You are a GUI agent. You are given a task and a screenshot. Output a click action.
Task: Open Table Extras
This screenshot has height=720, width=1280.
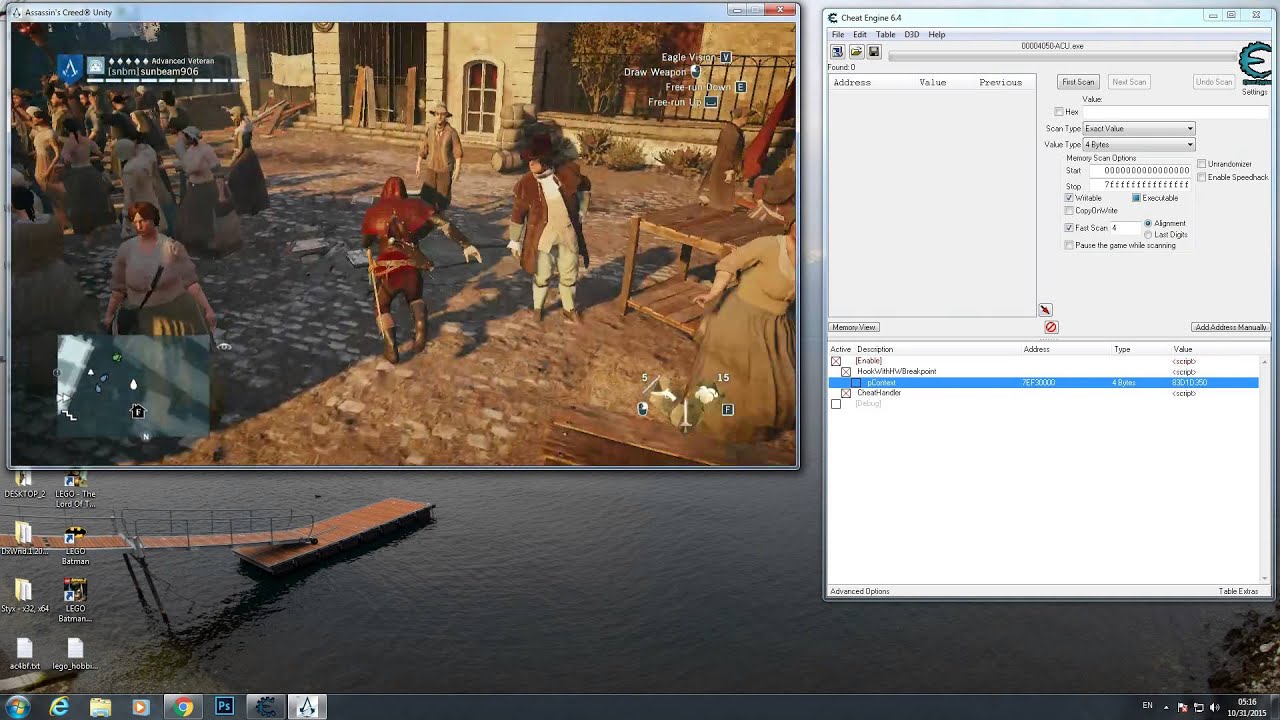pos(1238,591)
